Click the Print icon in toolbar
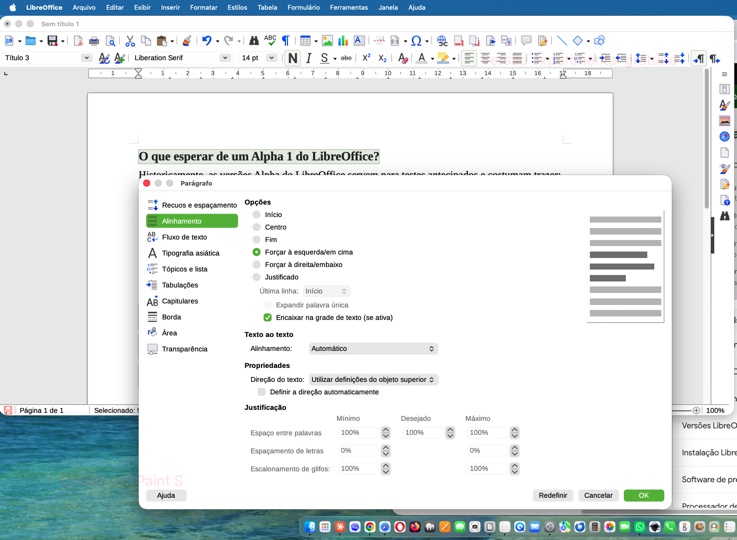This screenshot has width=737, height=540. [94, 41]
